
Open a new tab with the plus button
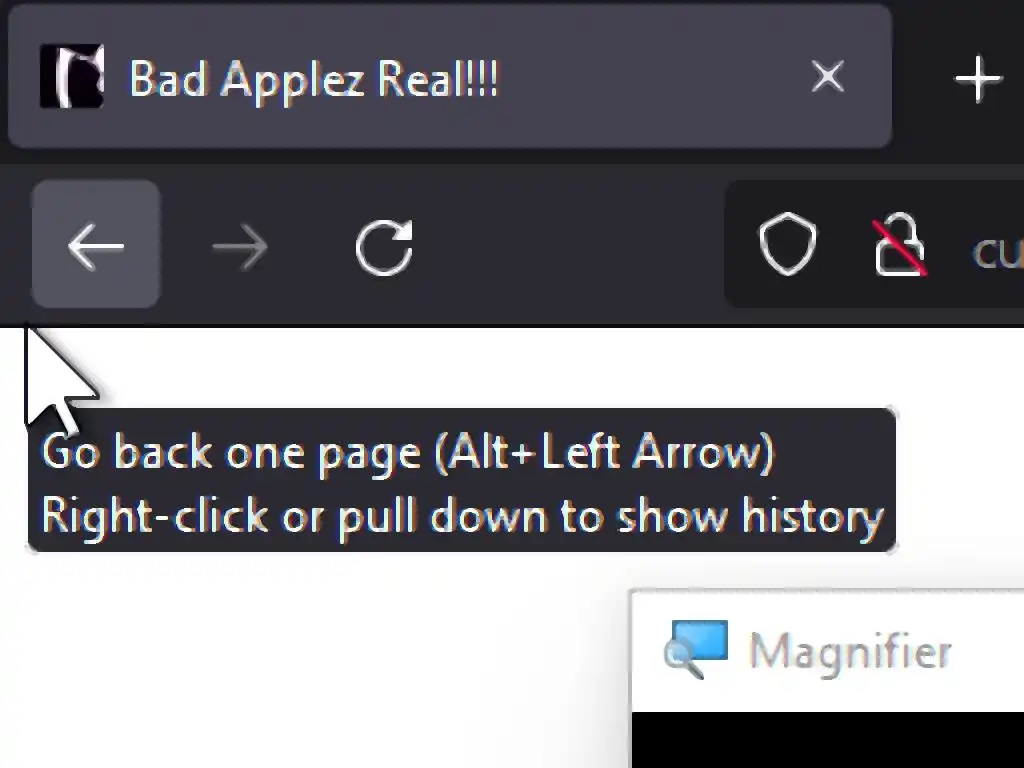click(978, 78)
